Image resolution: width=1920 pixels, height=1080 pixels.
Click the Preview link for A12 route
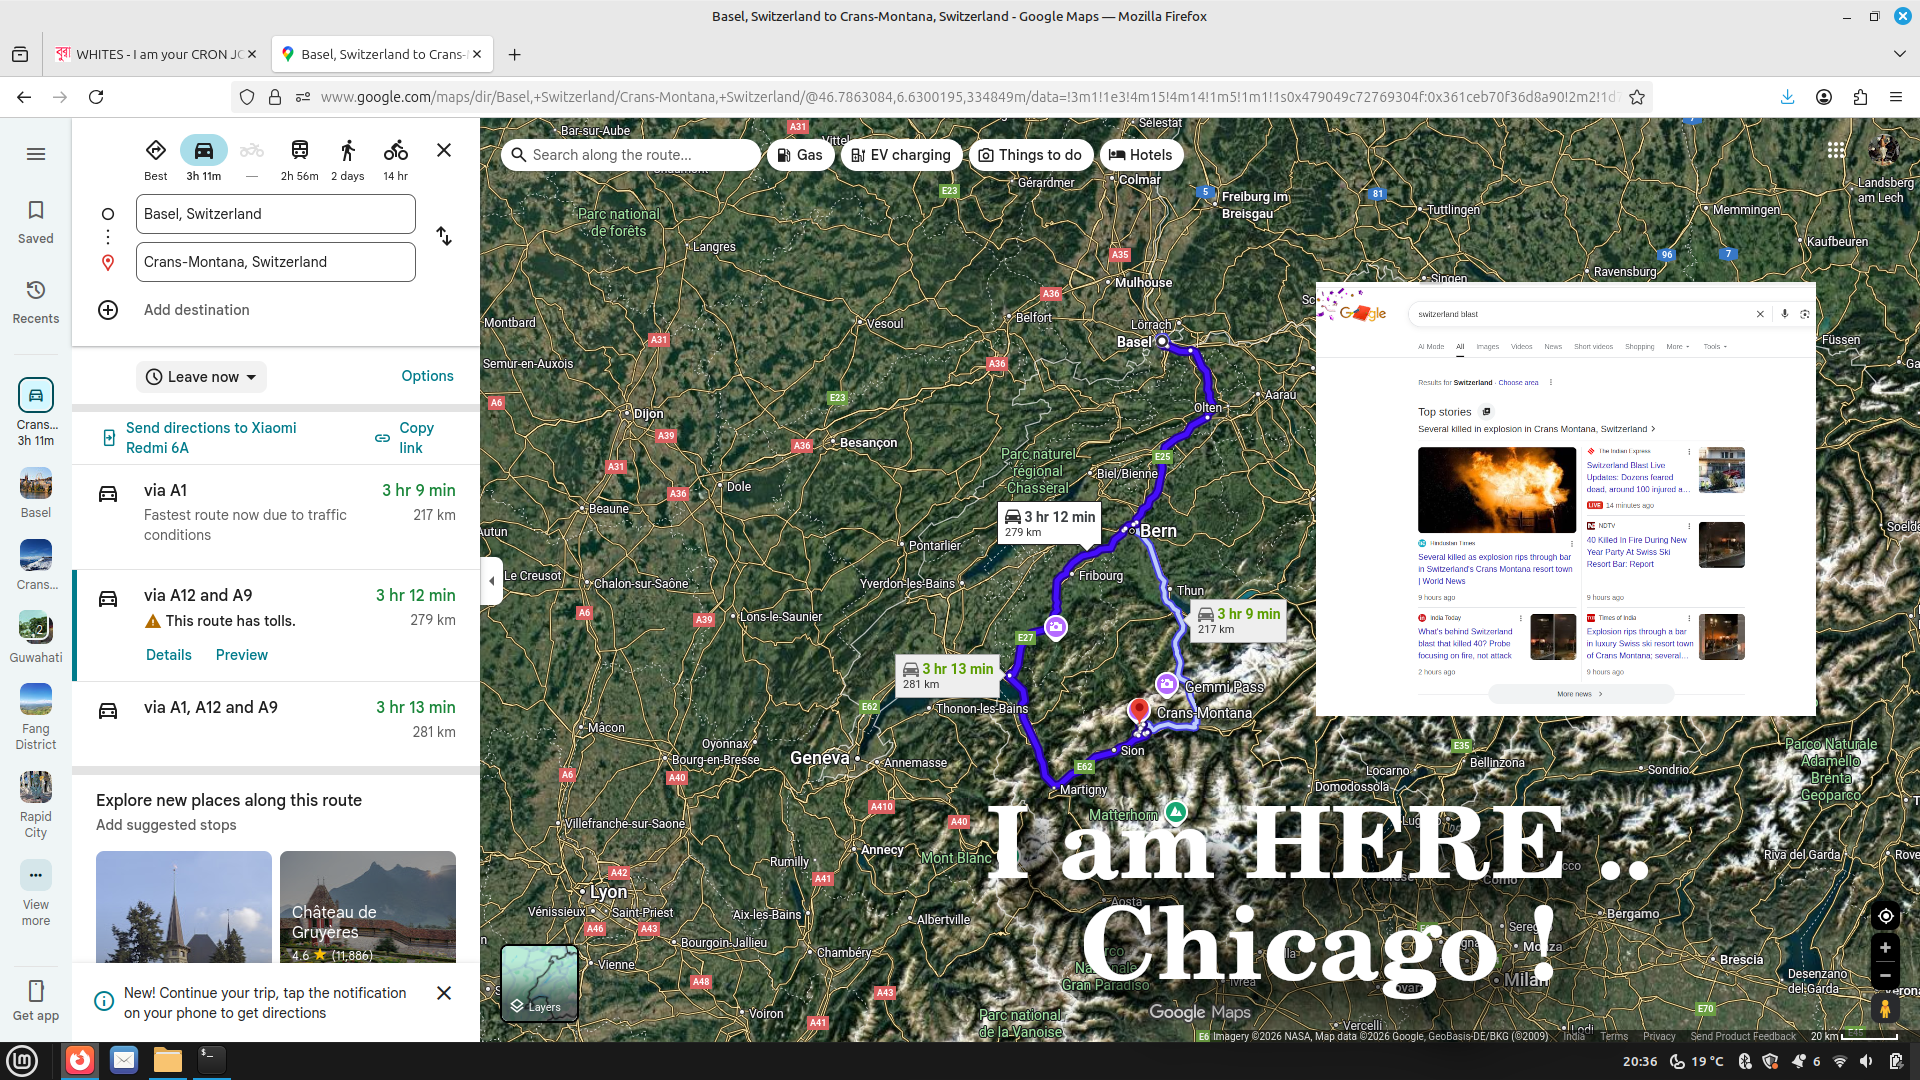point(241,655)
